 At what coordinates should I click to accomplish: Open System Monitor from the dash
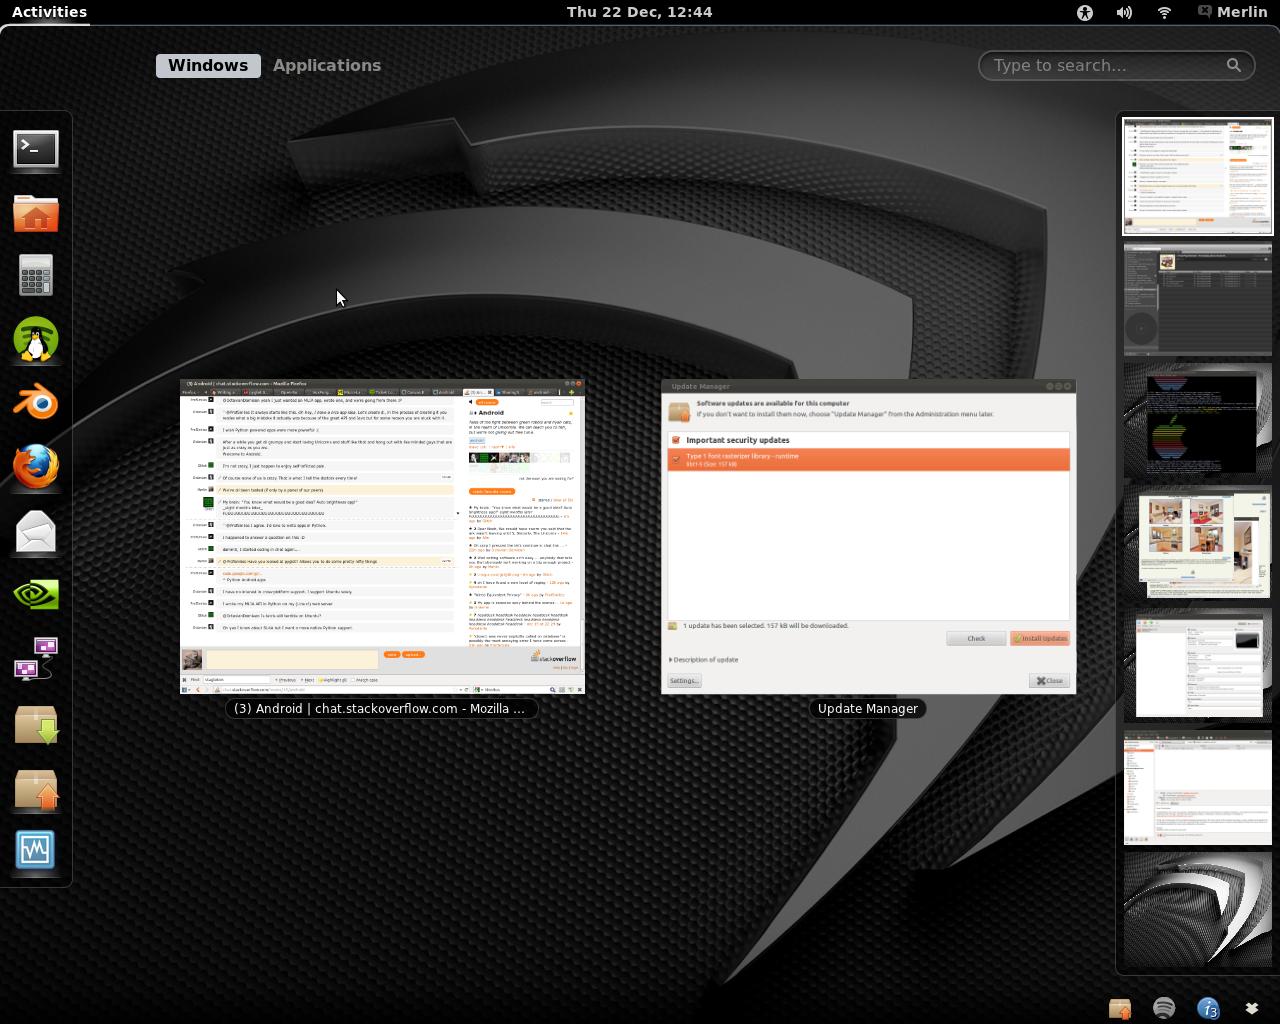(36, 851)
